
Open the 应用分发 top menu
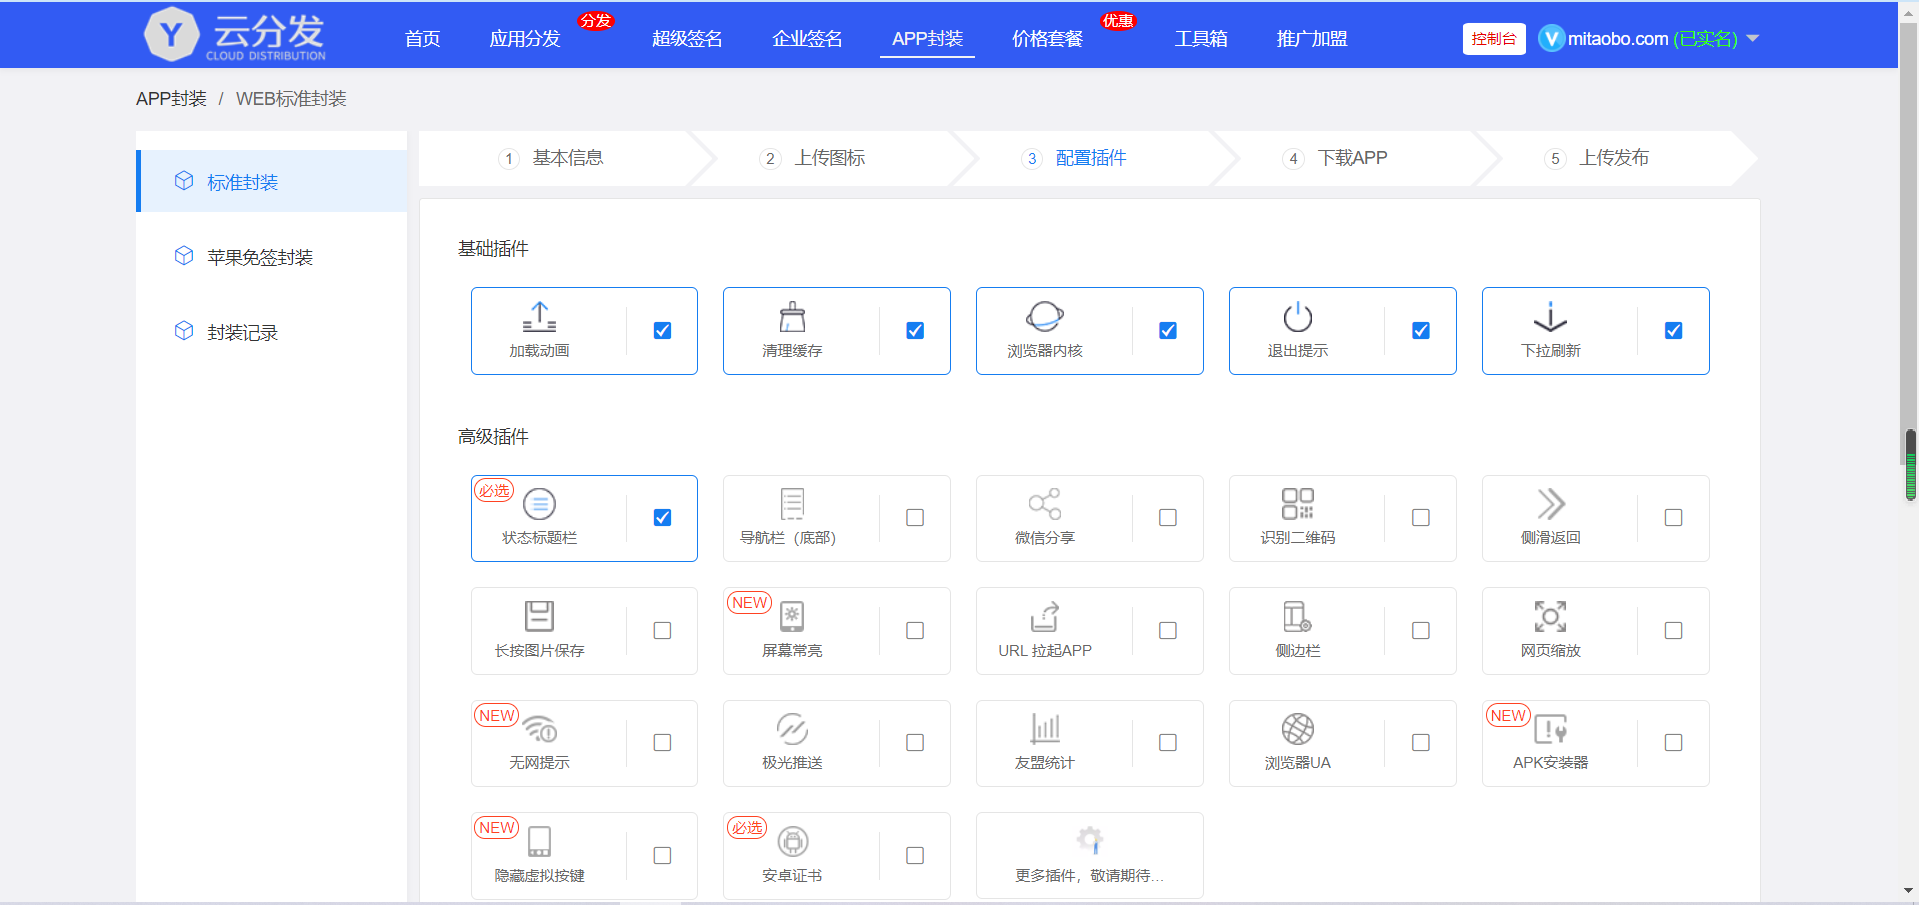[x=524, y=39]
